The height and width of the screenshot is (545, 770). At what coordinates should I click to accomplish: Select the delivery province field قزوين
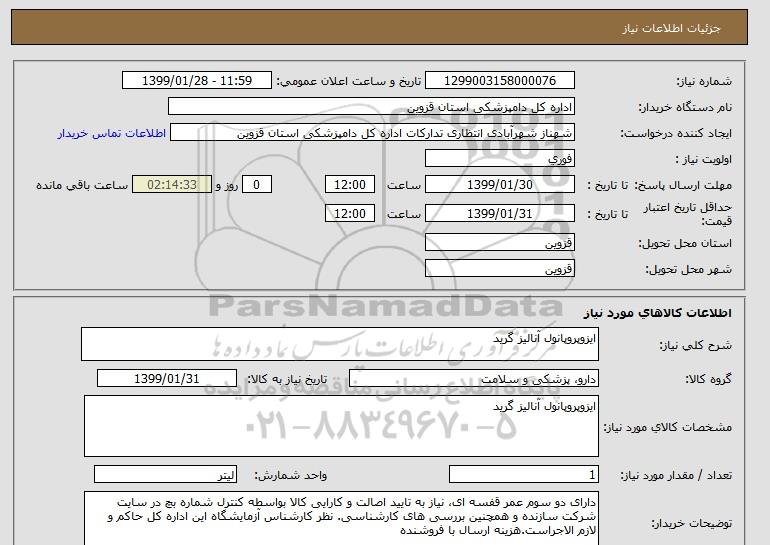point(499,243)
